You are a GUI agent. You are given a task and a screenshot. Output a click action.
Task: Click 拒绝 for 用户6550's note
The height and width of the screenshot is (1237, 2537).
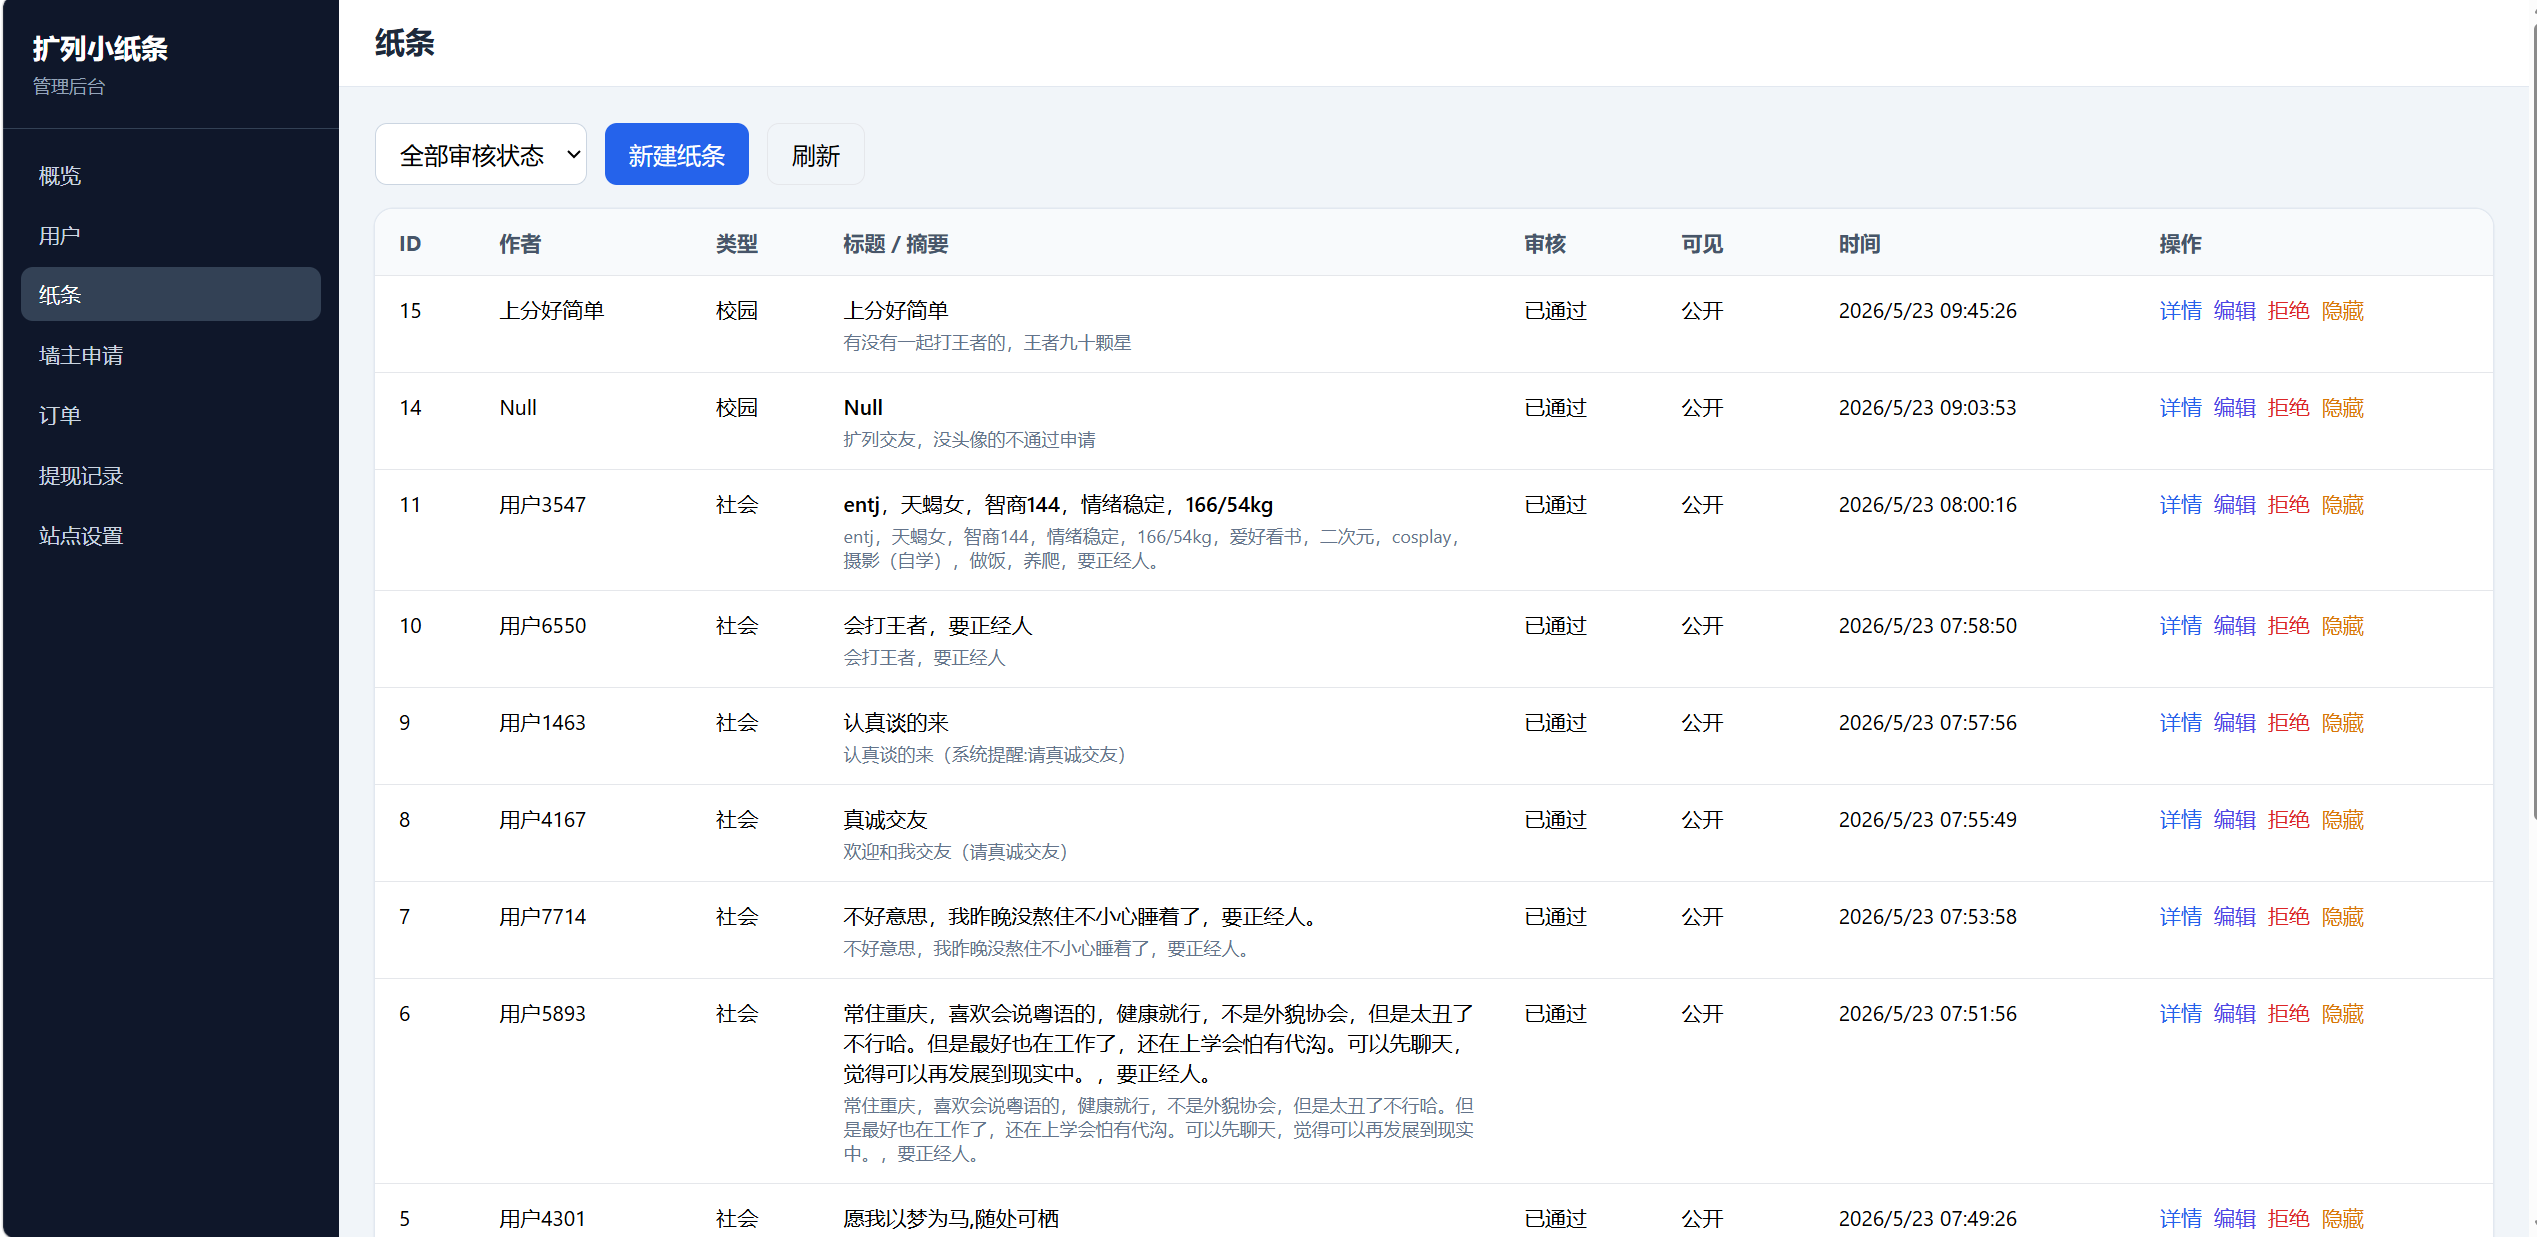coord(2288,626)
